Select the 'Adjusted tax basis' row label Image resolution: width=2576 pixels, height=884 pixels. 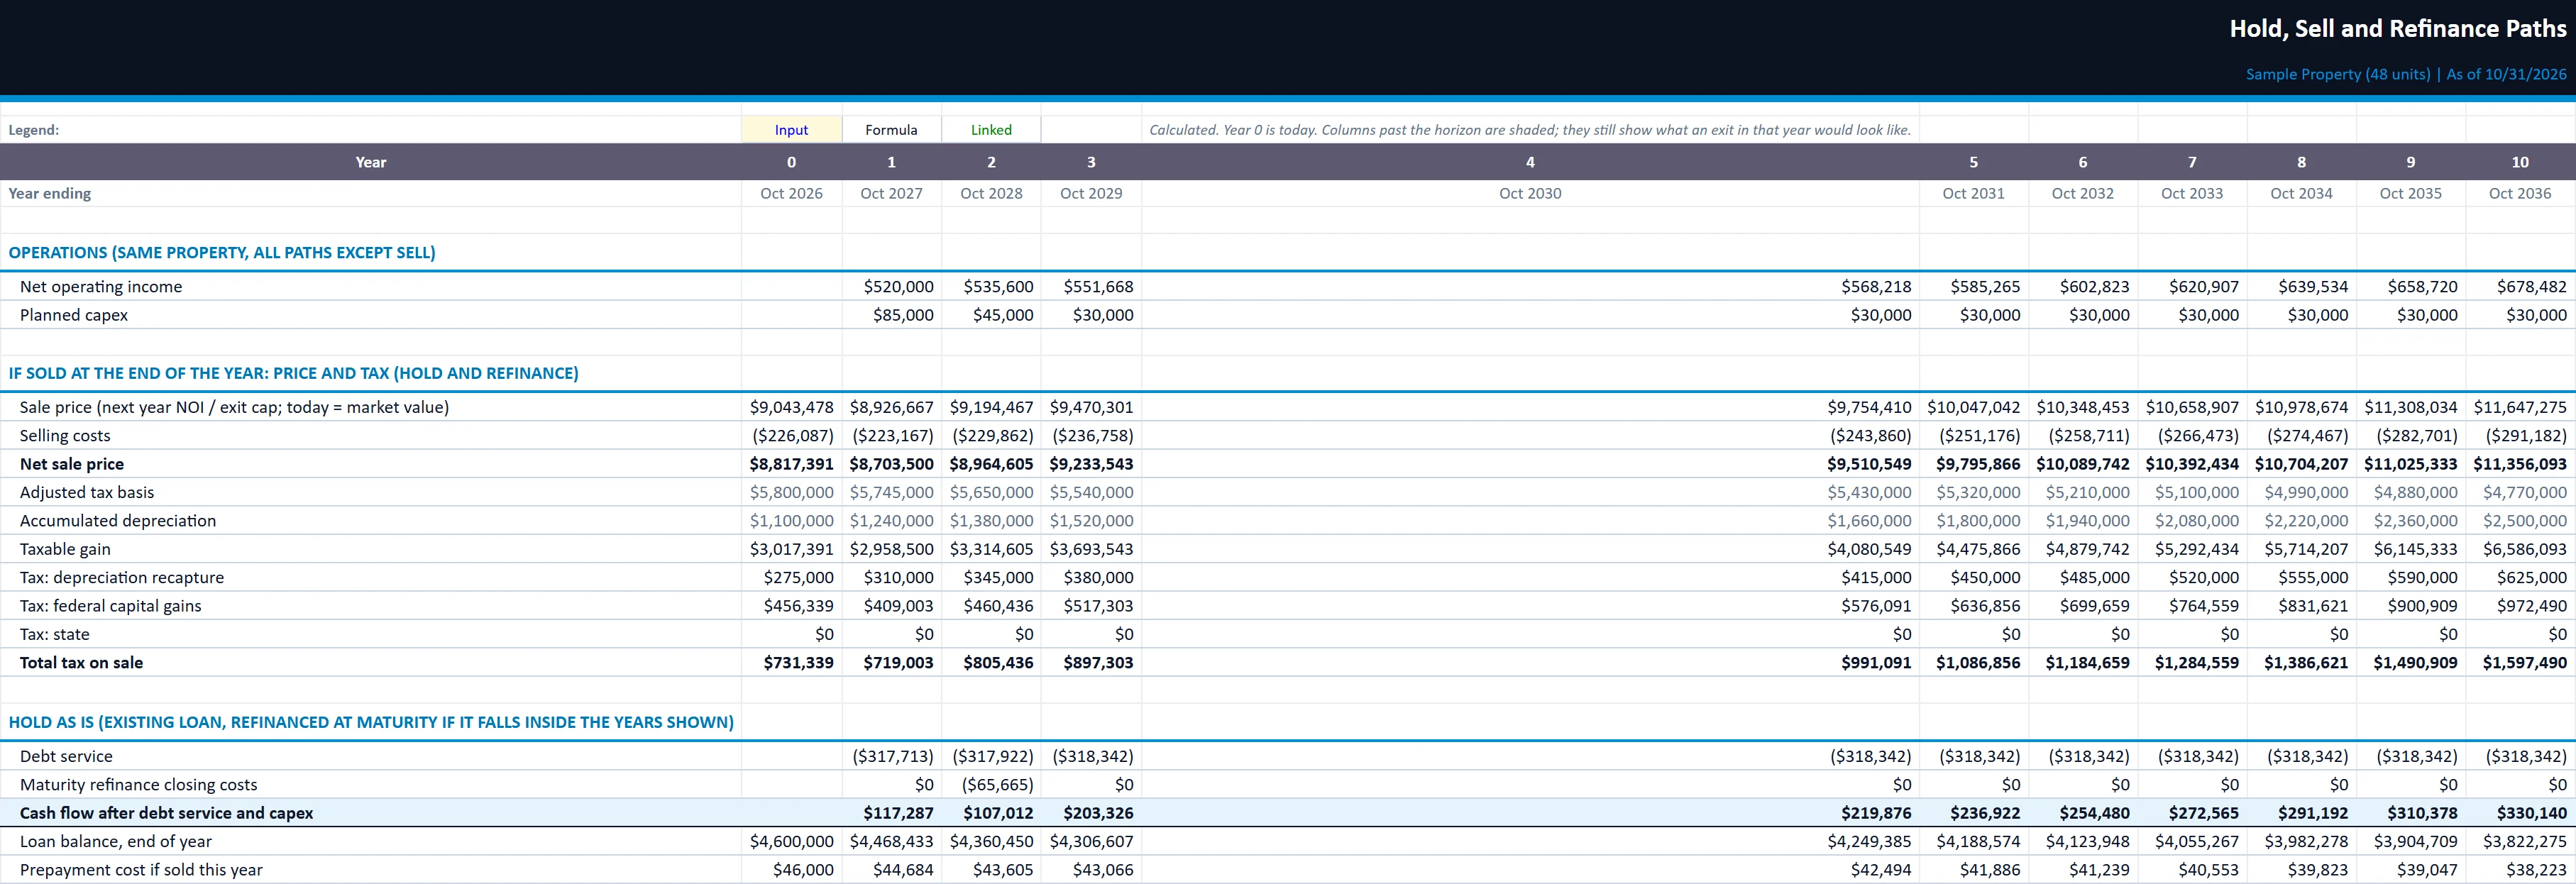coord(87,492)
